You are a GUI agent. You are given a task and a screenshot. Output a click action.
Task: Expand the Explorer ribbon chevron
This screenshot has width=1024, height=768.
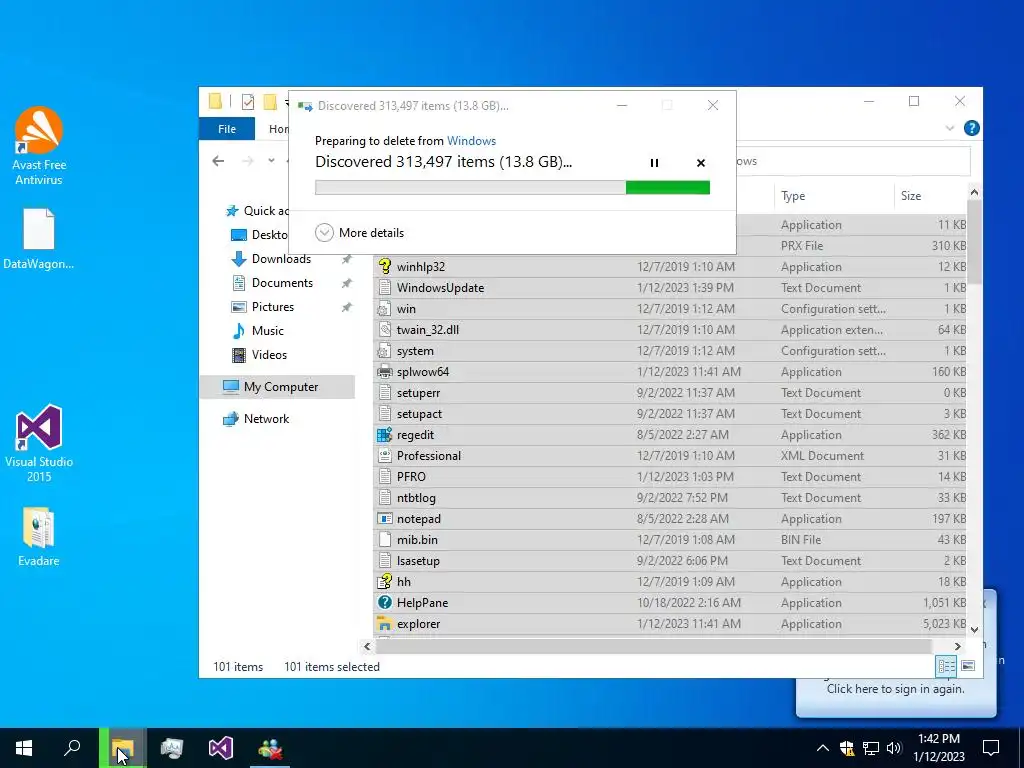(950, 128)
